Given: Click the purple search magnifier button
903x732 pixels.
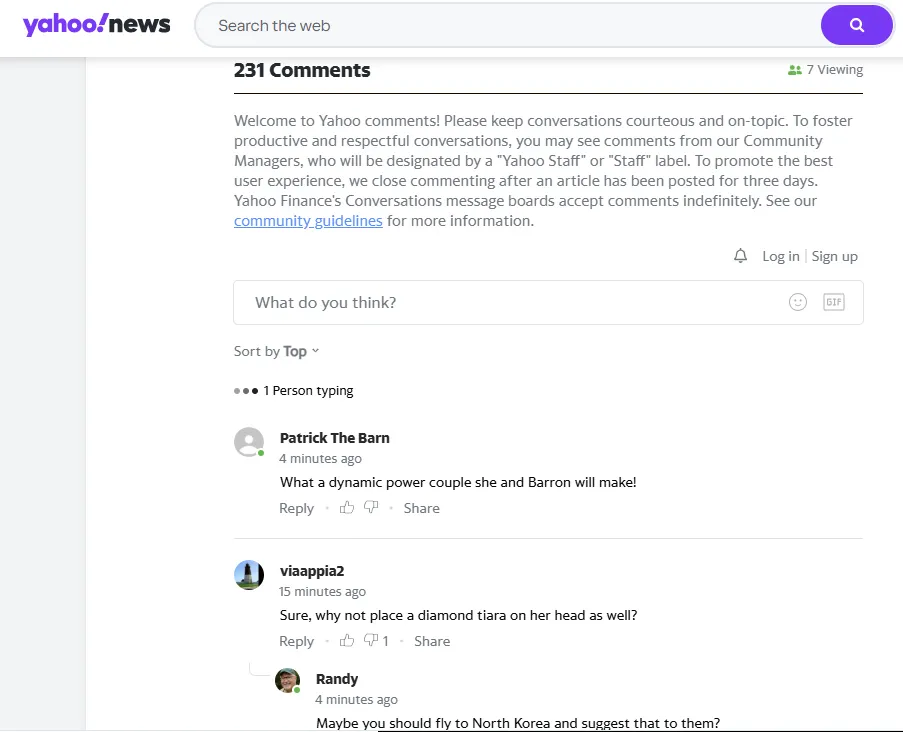Looking at the screenshot, I should click(x=856, y=25).
